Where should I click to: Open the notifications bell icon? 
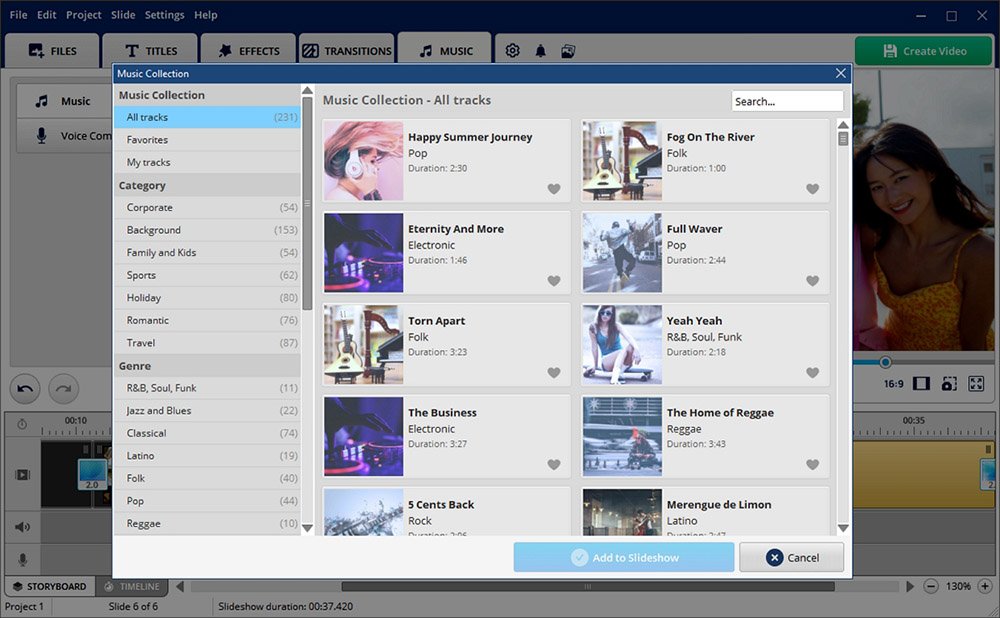(540, 51)
